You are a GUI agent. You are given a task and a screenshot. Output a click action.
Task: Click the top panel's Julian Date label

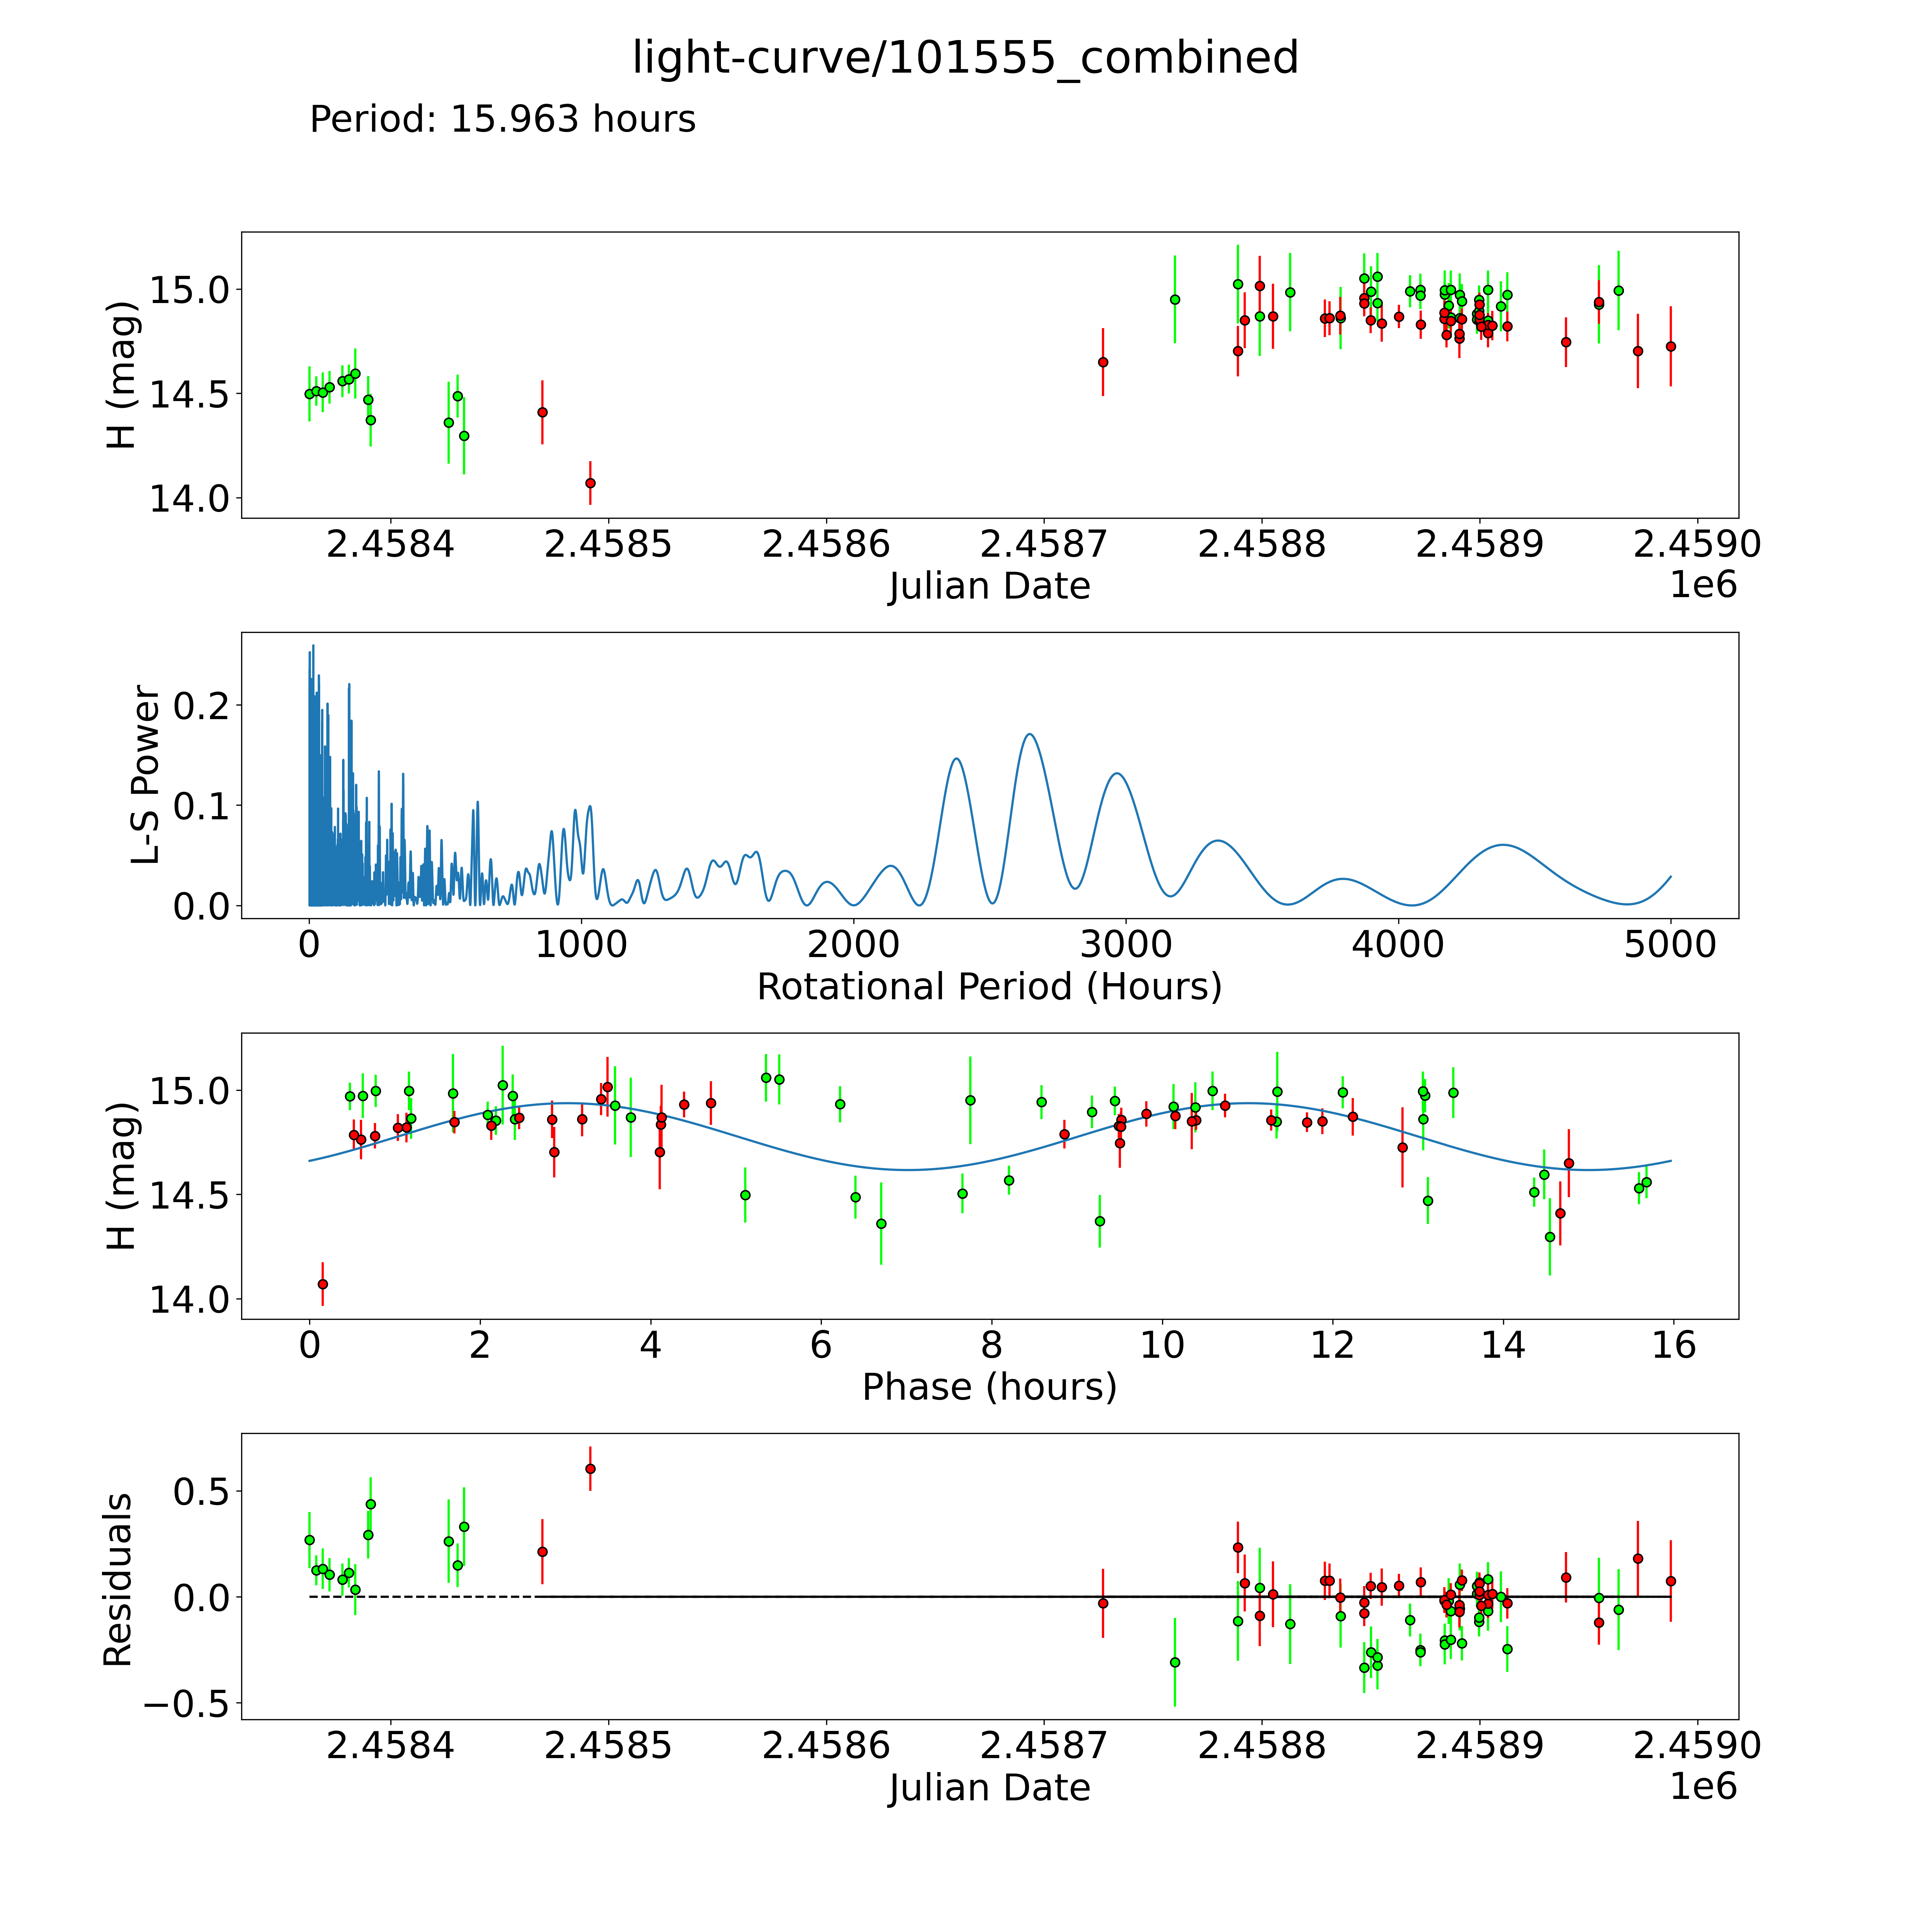tap(989, 586)
